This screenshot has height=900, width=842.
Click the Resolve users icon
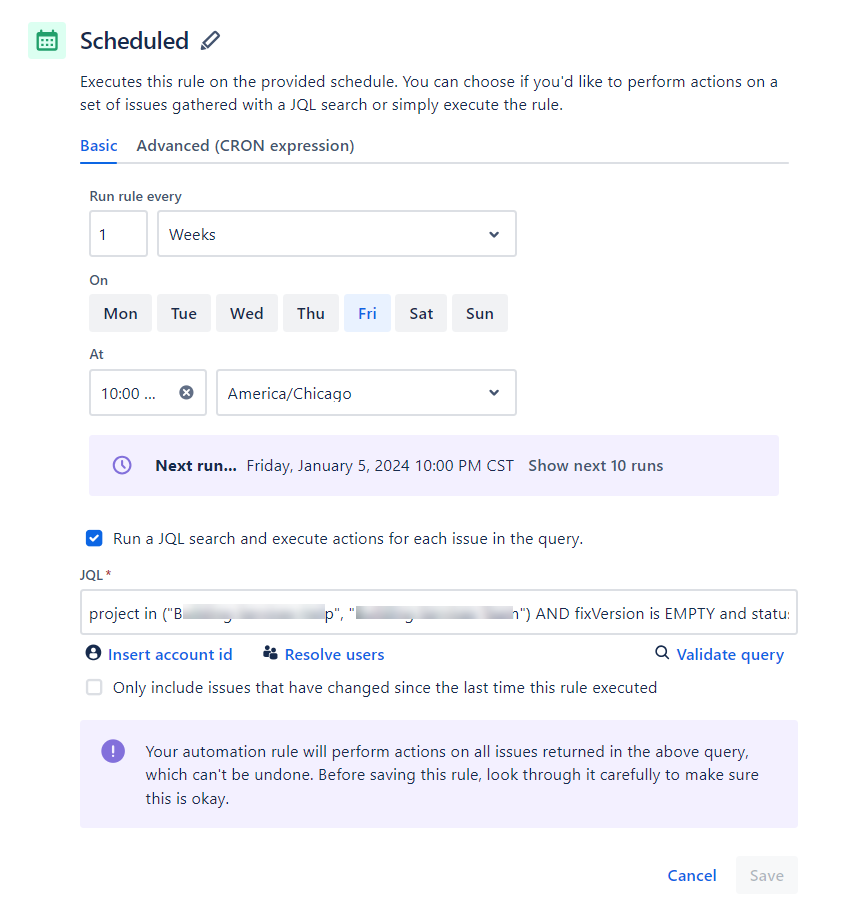click(269, 653)
